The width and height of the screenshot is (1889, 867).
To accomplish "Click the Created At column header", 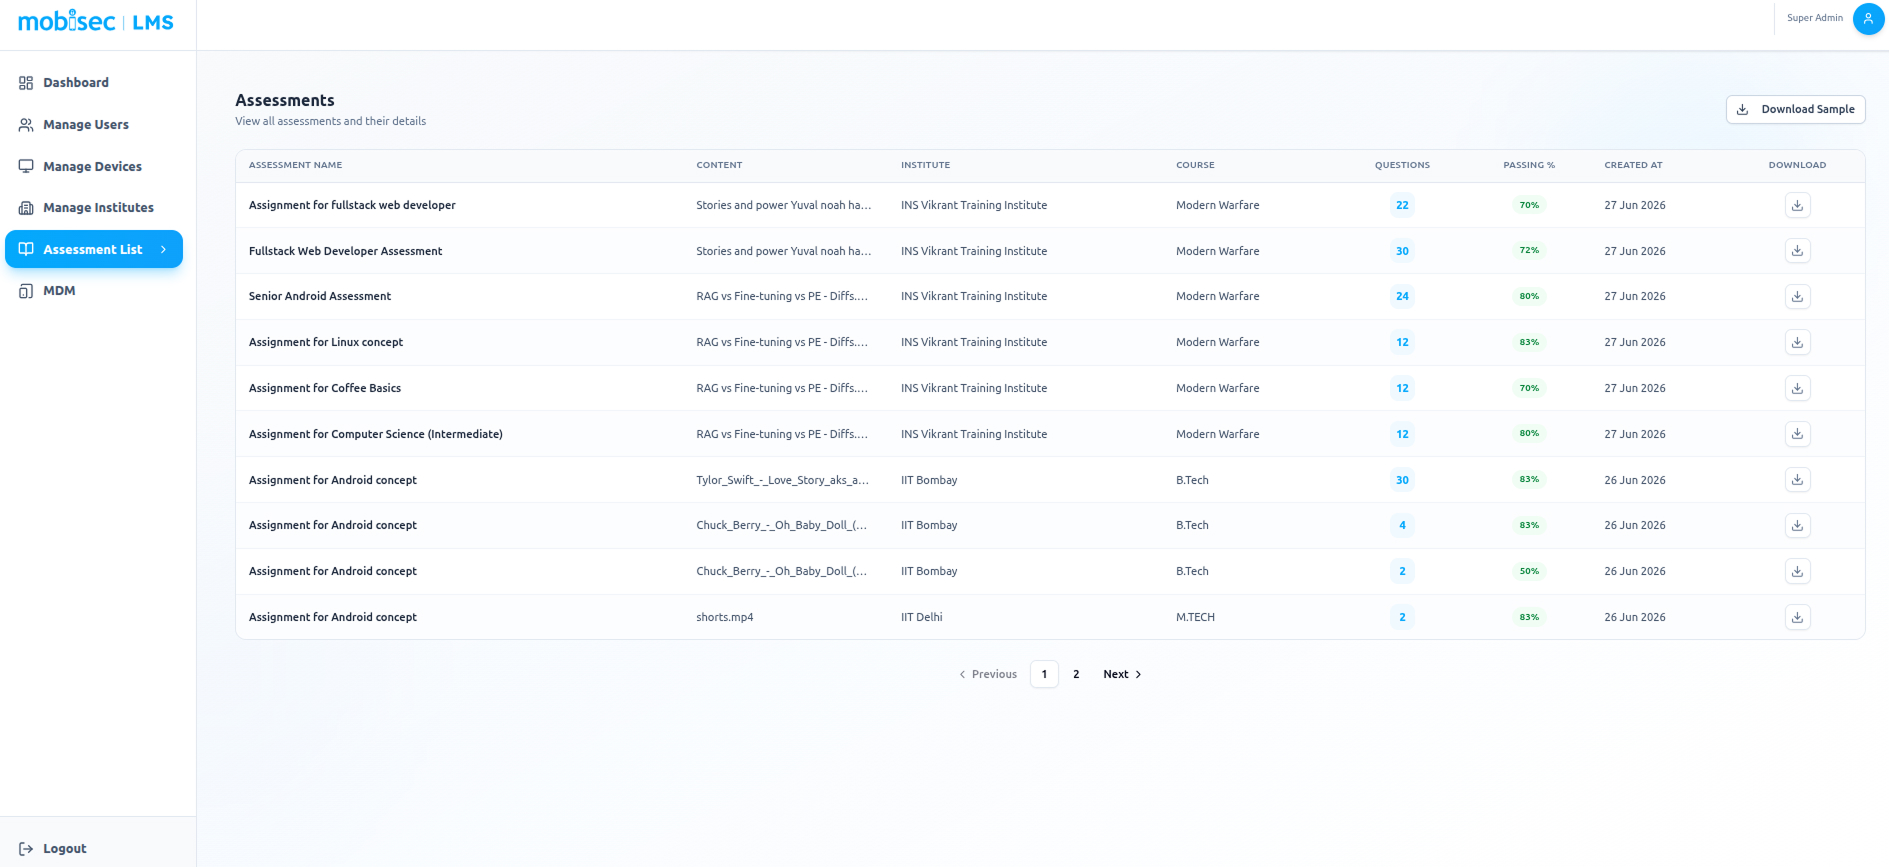I will pos(1633,165).
